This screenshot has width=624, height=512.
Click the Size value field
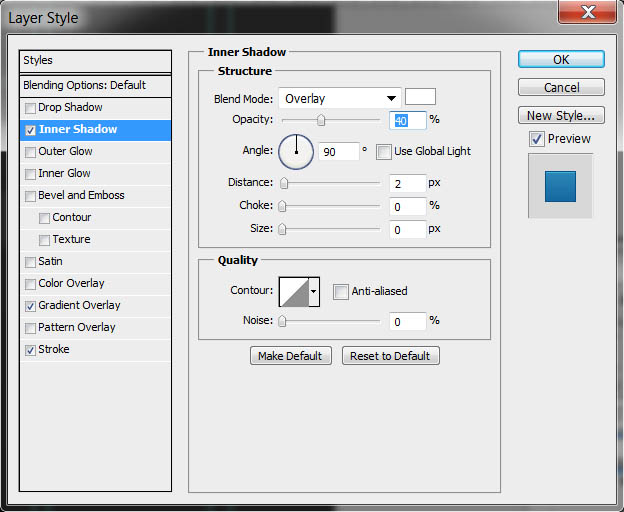tap(408, 230)
